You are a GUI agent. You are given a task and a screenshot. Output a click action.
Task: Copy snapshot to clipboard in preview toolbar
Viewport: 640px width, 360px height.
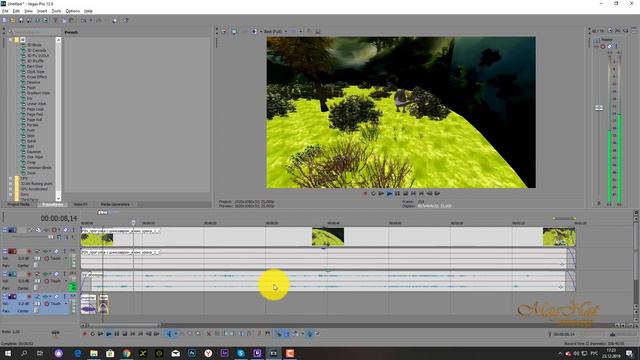309,31
